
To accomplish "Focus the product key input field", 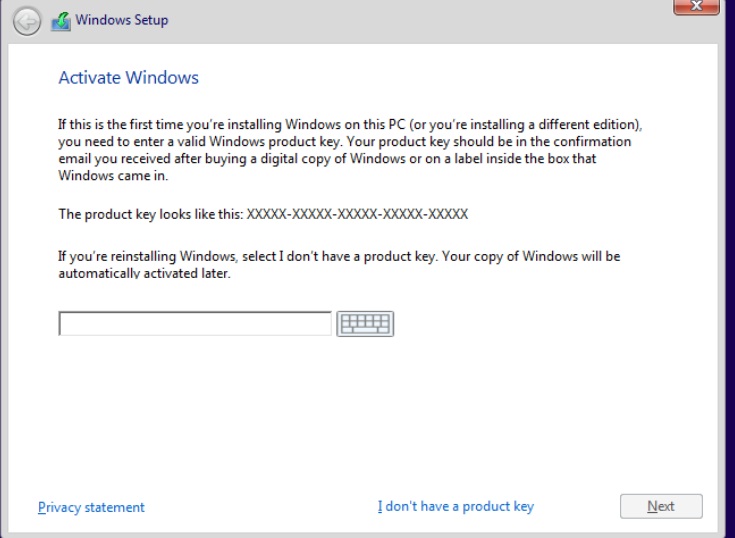I will point(195,324).
